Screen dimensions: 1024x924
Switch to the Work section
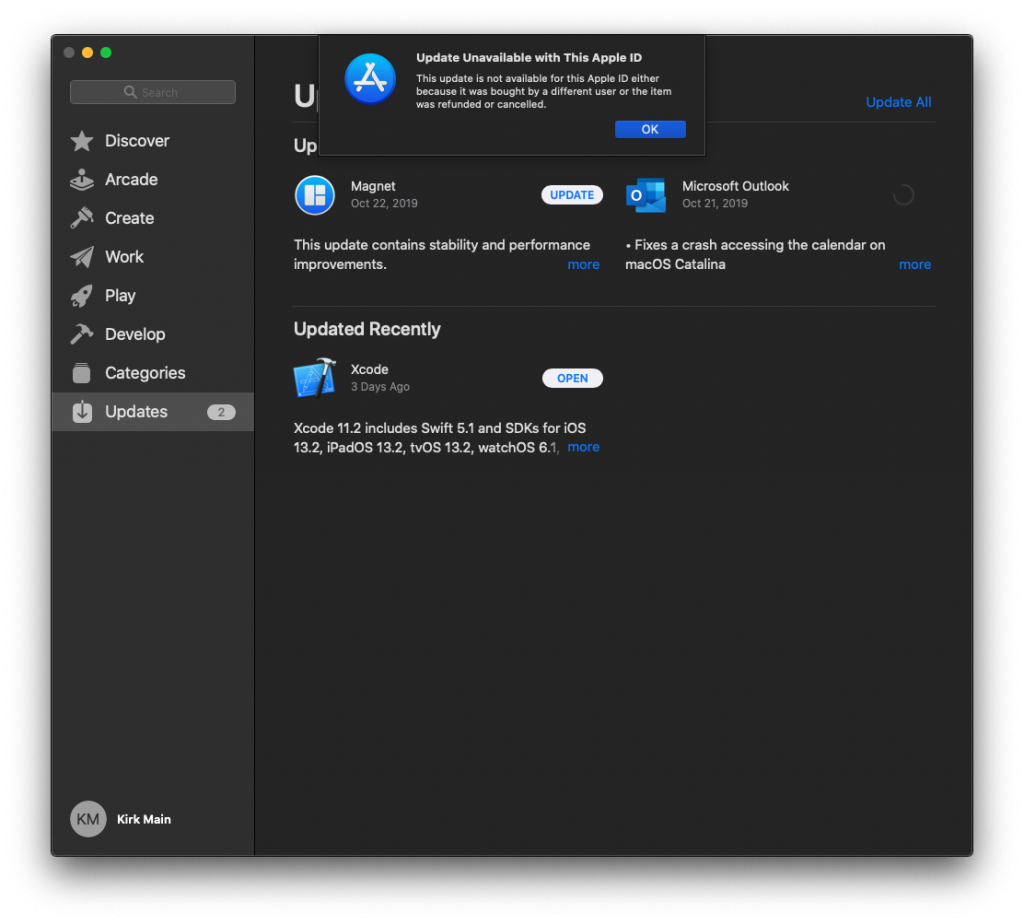pyautogui.click(x=153, y=257)
